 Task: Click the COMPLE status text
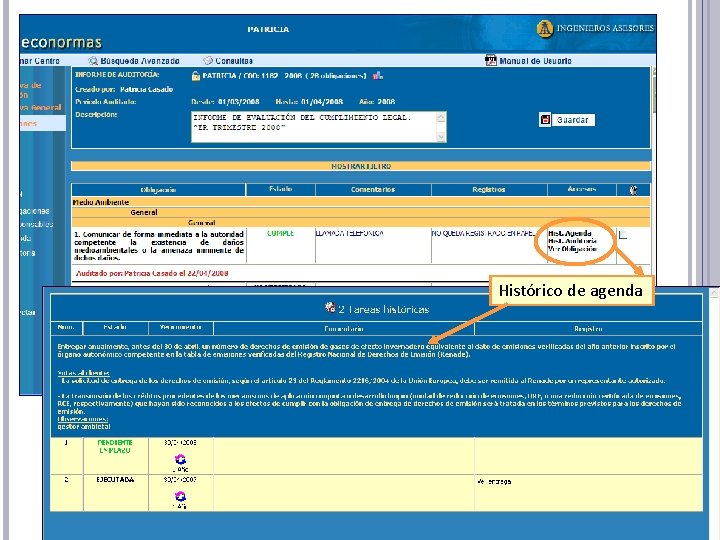click(281, 233)
